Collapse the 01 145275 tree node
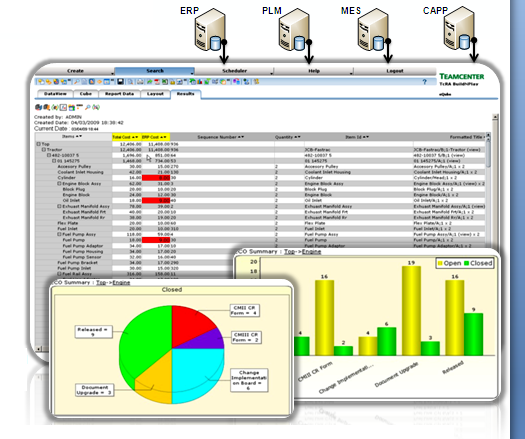The height and width of the screenshot is (439, 525). point(54,161)
